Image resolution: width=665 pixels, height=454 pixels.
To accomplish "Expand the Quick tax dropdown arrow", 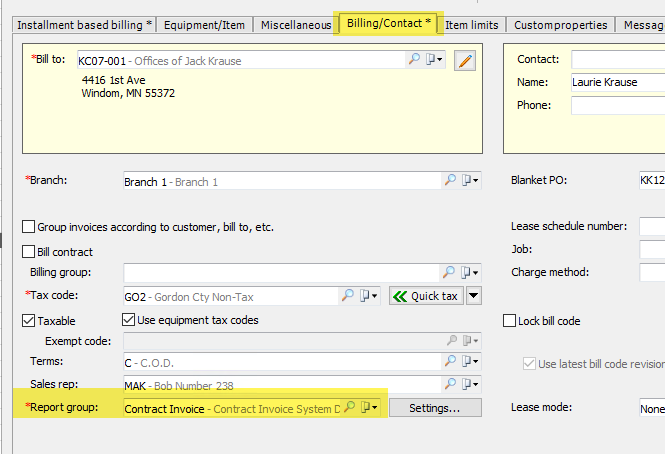I will tap(474, 296).
